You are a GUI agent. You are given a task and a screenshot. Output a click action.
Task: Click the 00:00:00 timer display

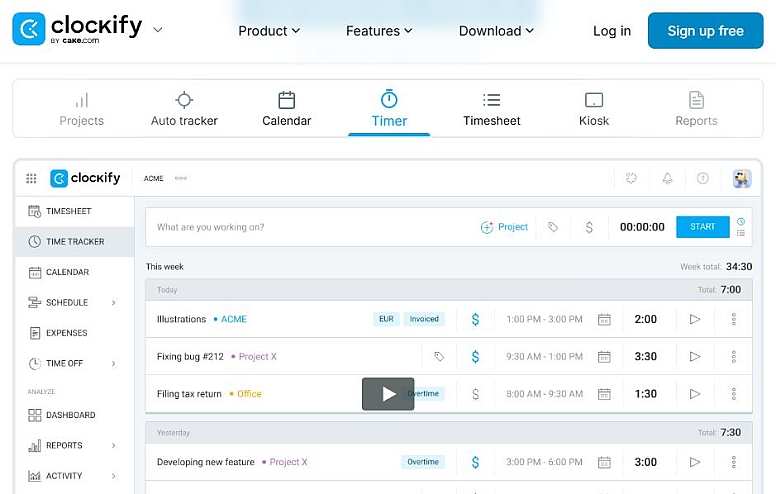tap(642, 227)
